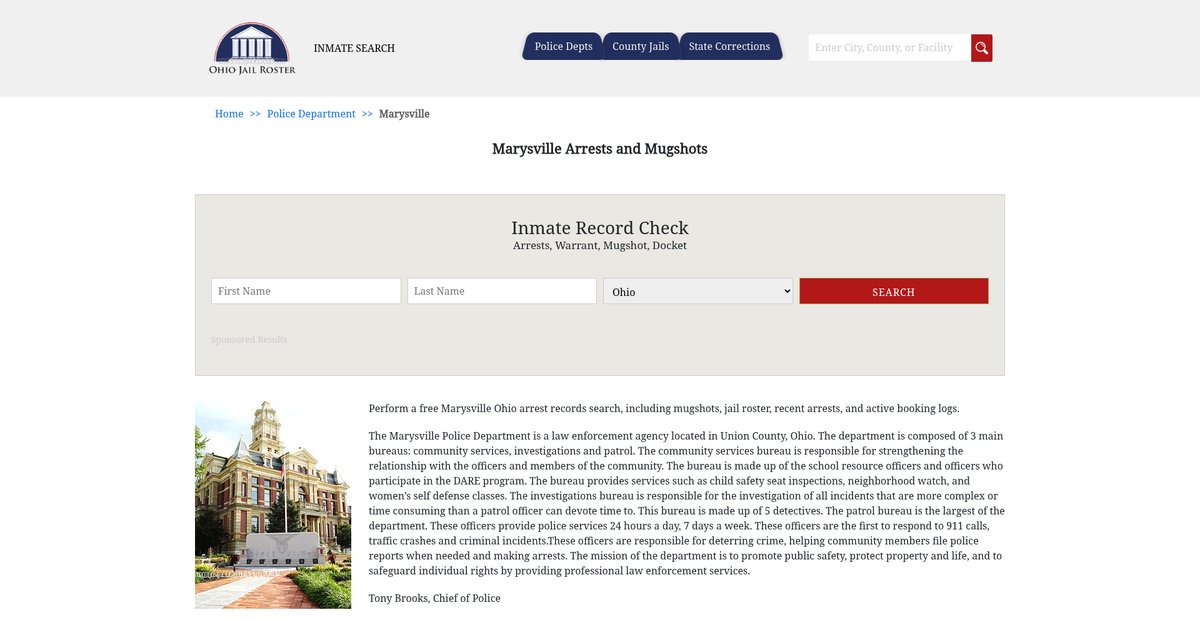
Task: Open the Police Department breadcrumb link
Action: click(x=311, y=114)
